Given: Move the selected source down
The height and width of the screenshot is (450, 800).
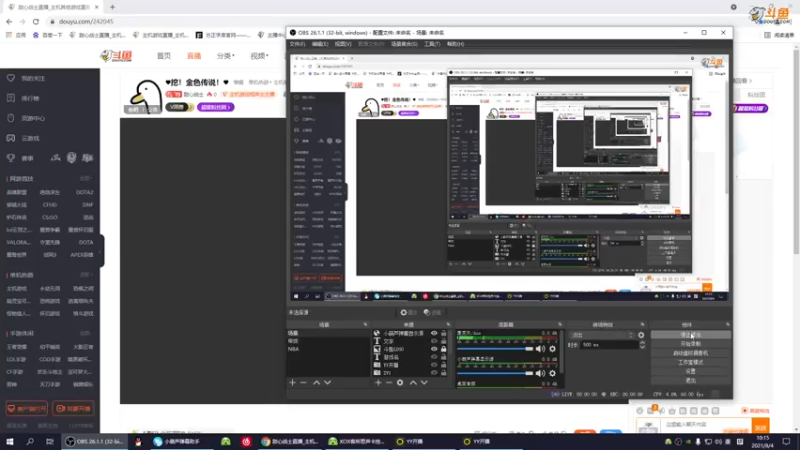Looking at the screenshot, I should coord(424,382).
